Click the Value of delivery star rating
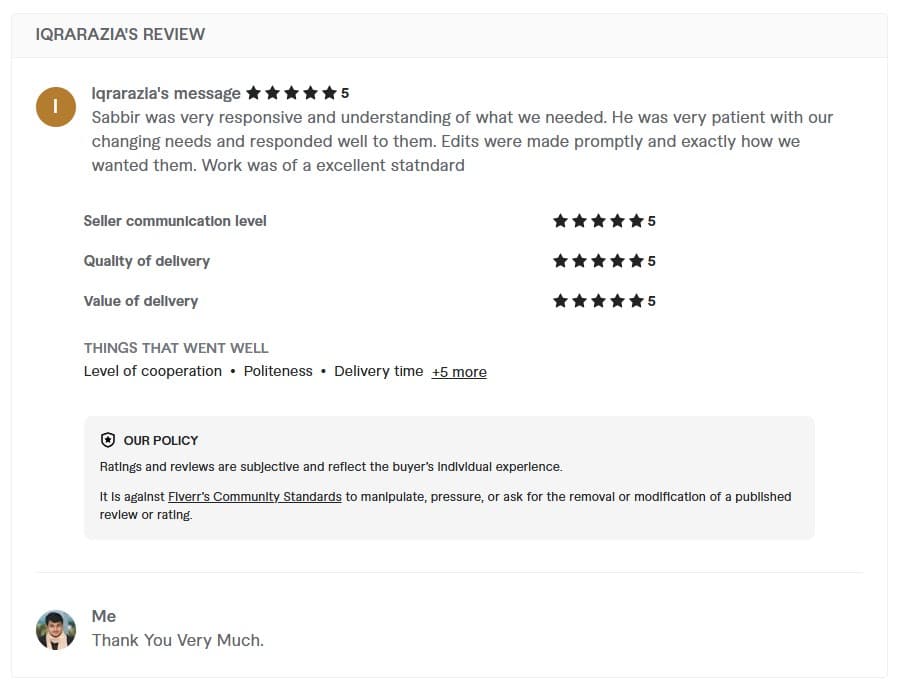Viewport: 900px width, 693px height. pos(604,301)
